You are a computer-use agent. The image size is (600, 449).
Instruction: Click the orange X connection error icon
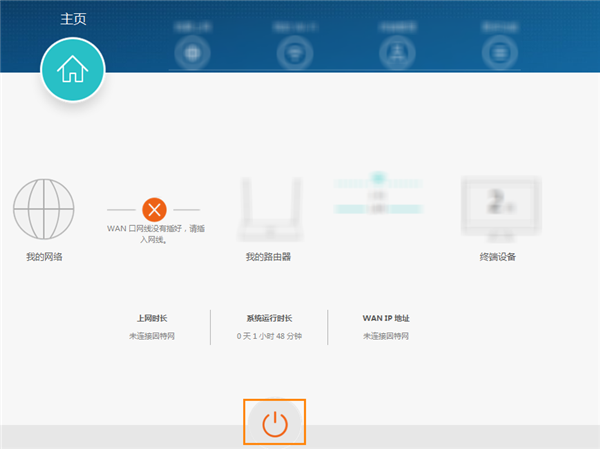point(154,209)
